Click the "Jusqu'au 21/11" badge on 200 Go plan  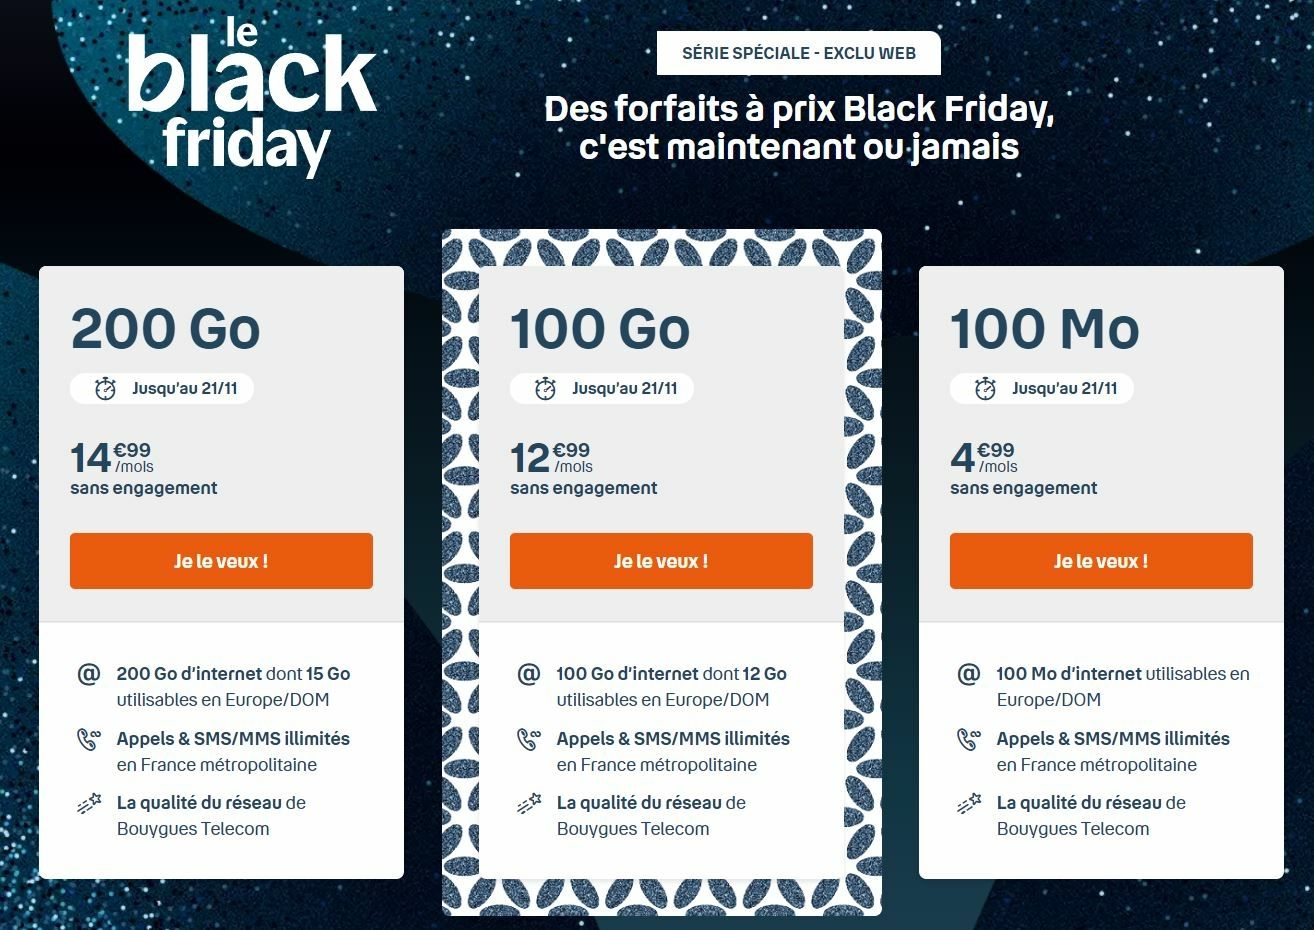pos(162,388)
